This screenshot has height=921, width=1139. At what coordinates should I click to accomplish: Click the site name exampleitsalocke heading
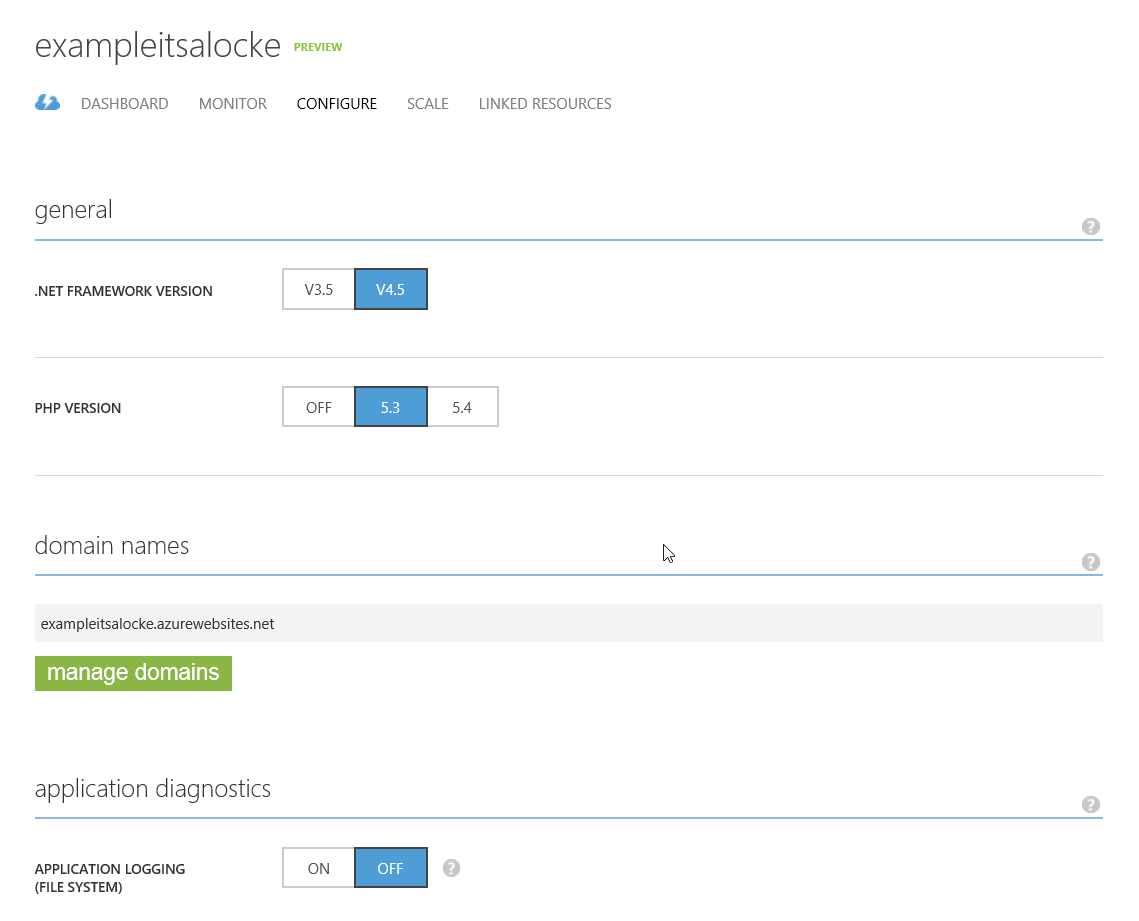(157, 45)
